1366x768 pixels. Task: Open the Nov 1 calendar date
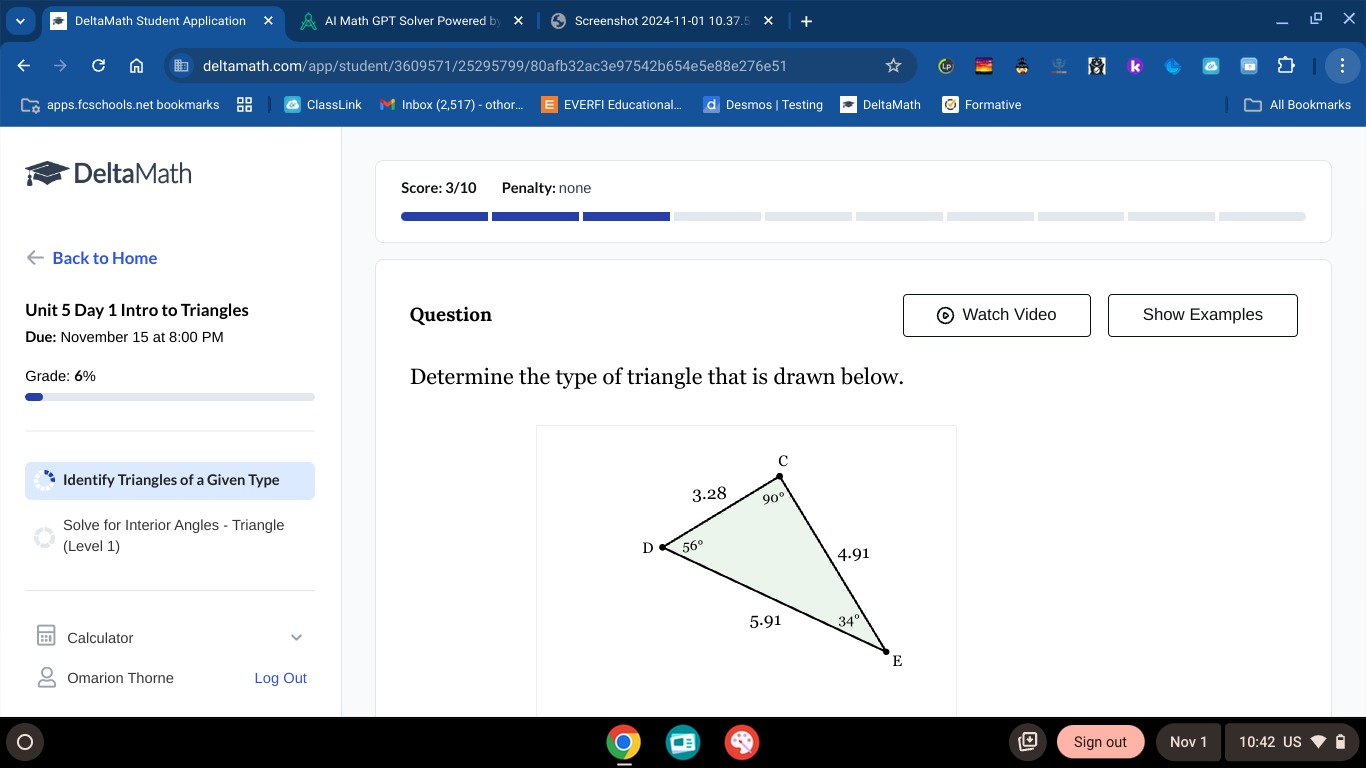(1188, 742)
